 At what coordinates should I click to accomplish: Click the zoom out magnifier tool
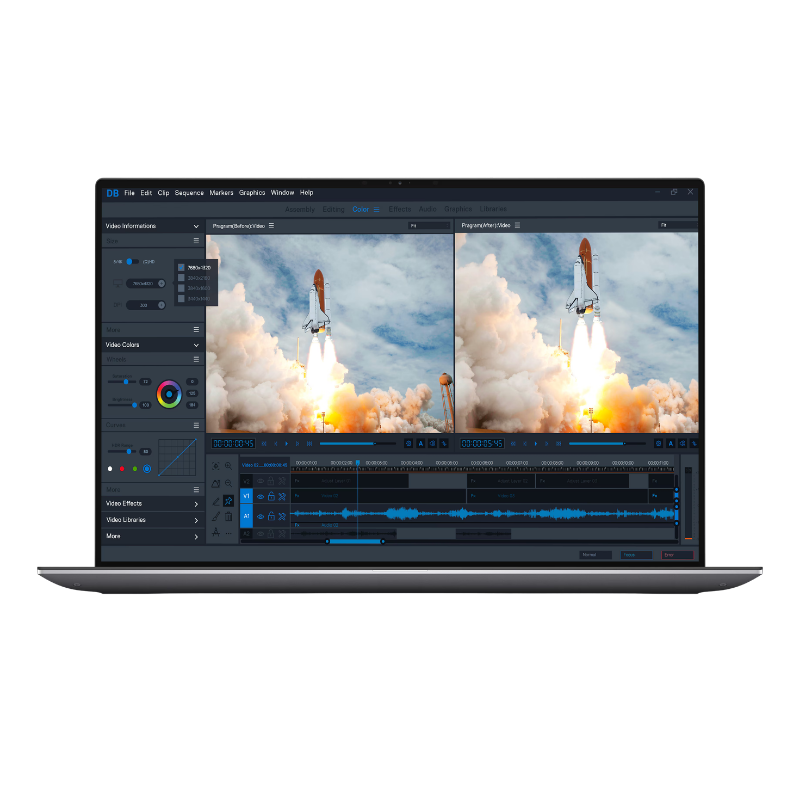click(229, 483)
